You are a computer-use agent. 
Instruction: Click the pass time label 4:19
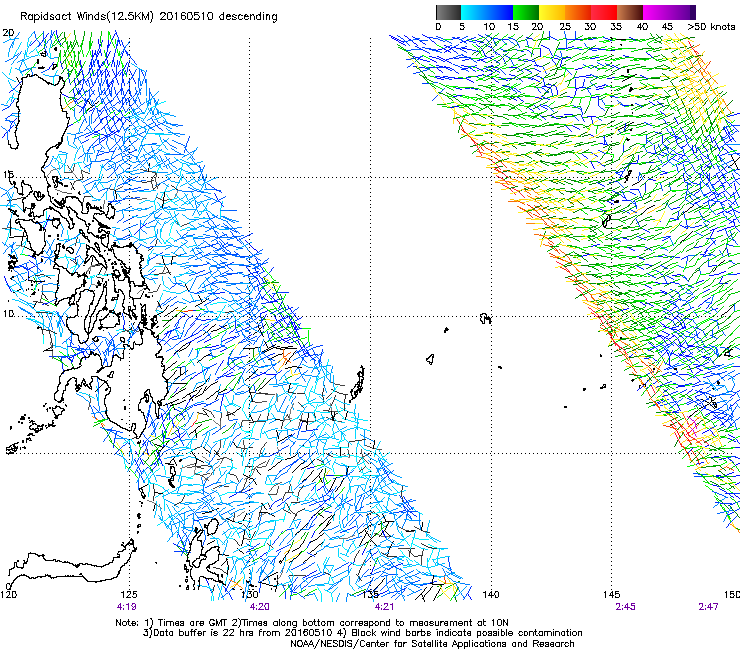tap(126, 607)
